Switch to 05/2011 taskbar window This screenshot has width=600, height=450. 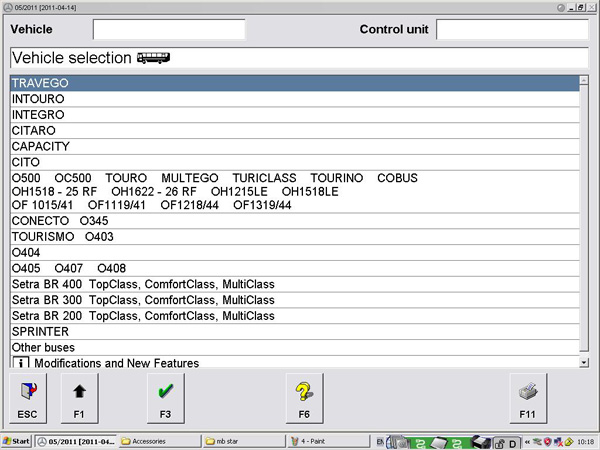pyautogui.click(x=76, y=441)
